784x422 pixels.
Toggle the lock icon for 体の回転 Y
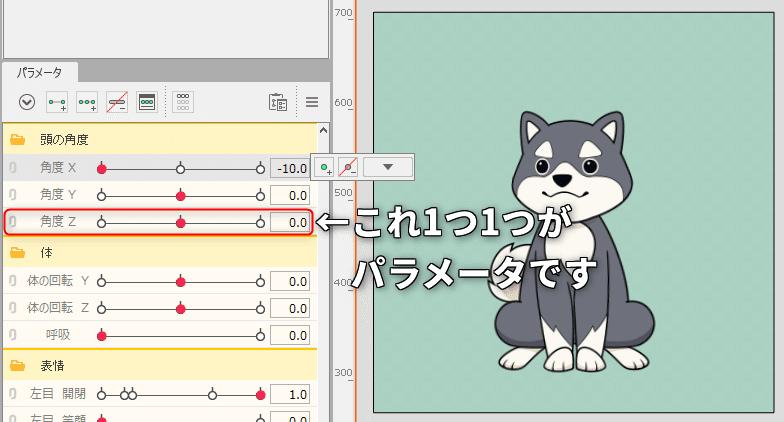click(13, 282)
